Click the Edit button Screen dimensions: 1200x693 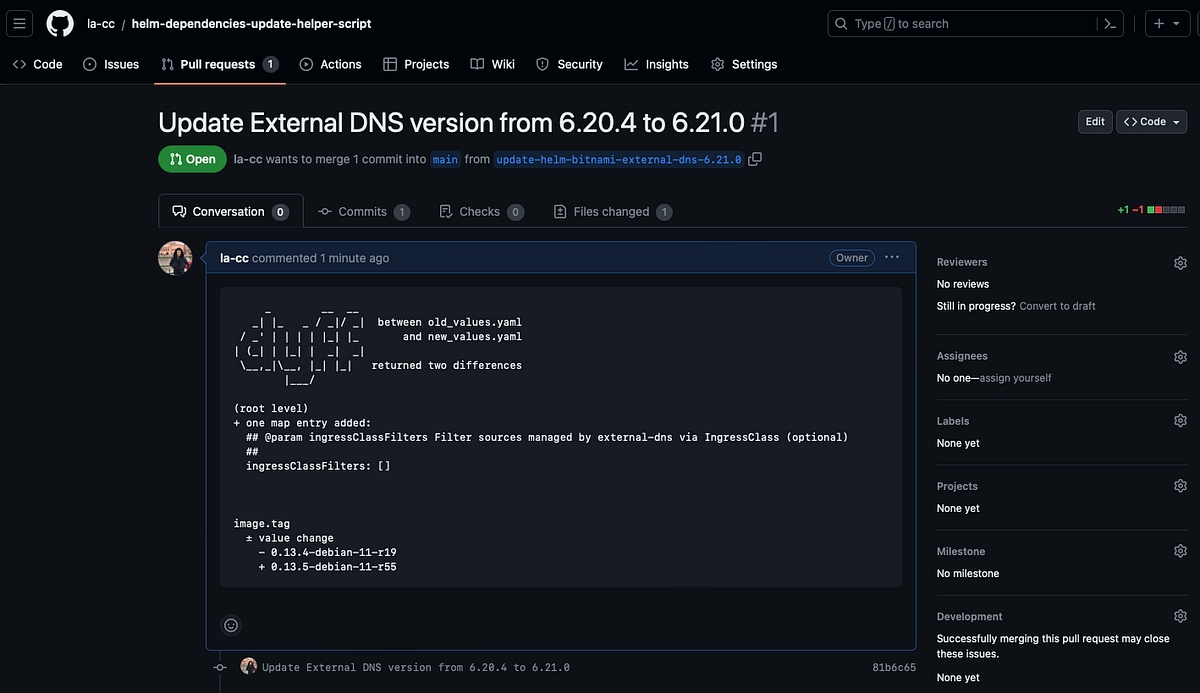pos(1094,121)
